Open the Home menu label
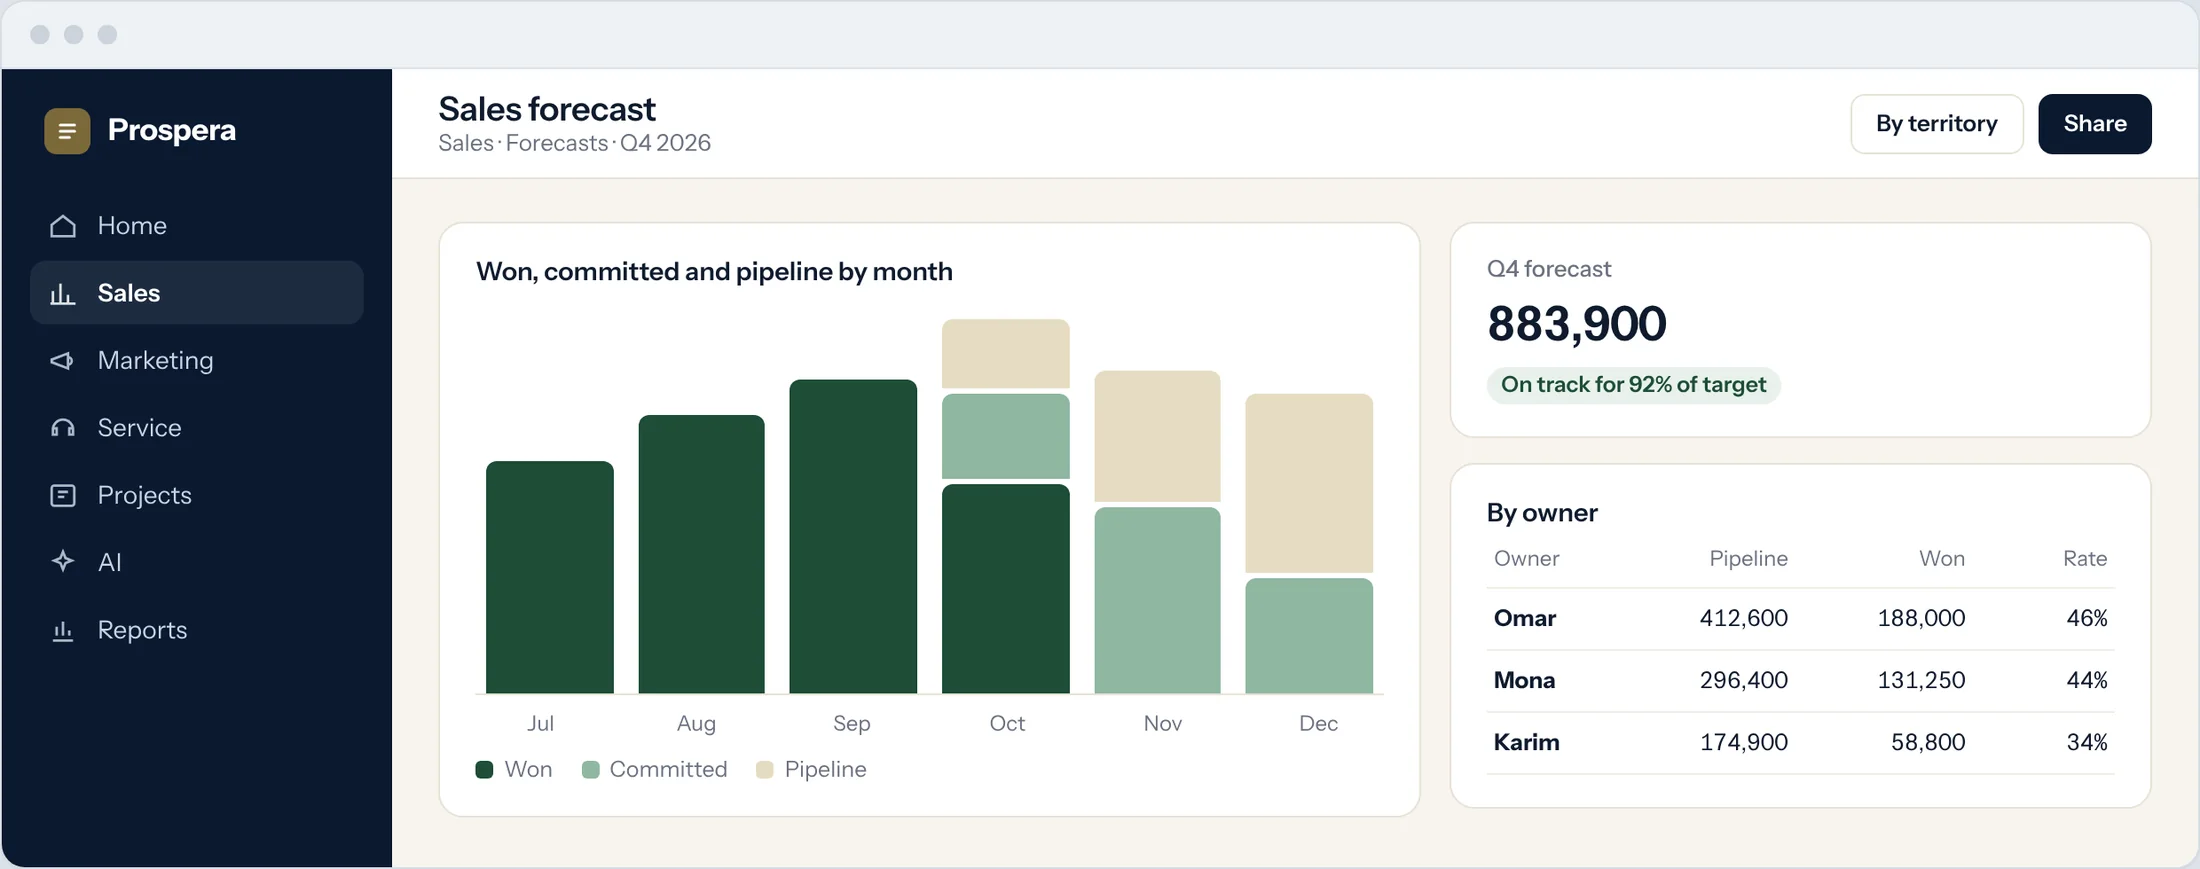Image resolution: width=2200 pixels, height=869 pixels. pyautogui.click(x=132, y=226)
